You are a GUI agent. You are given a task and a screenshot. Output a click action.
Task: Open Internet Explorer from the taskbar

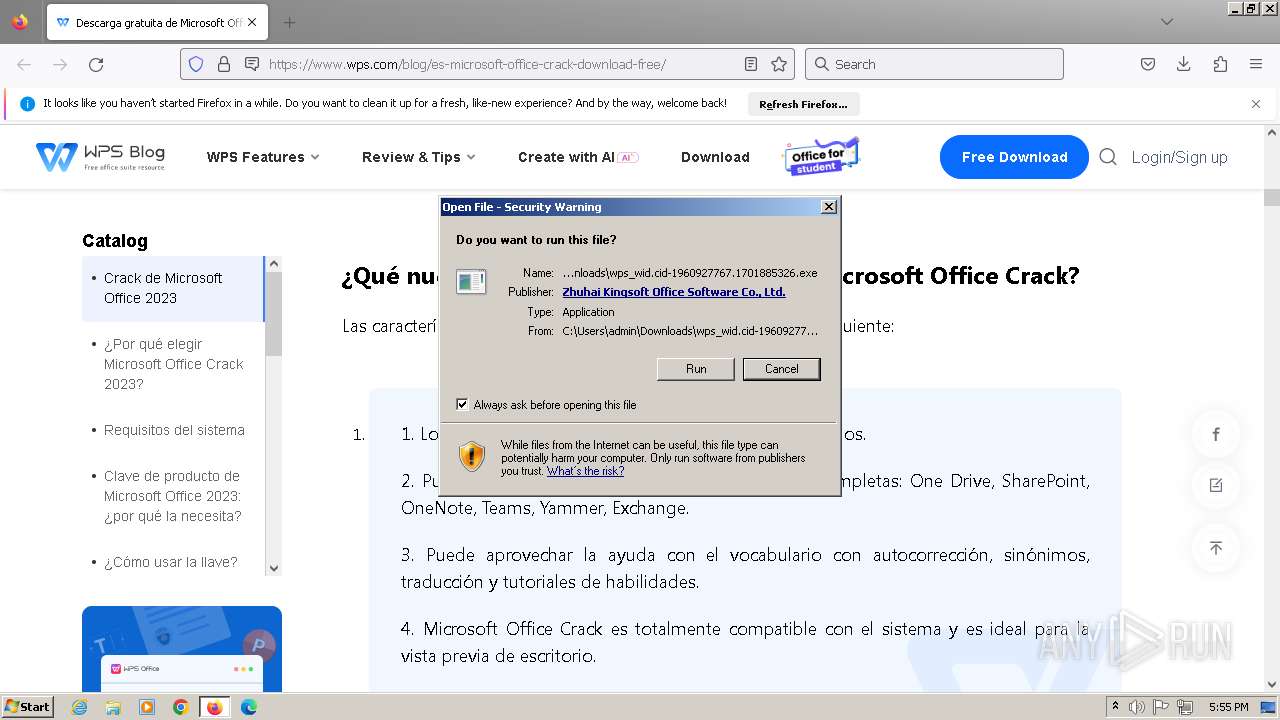click(80, 707)
